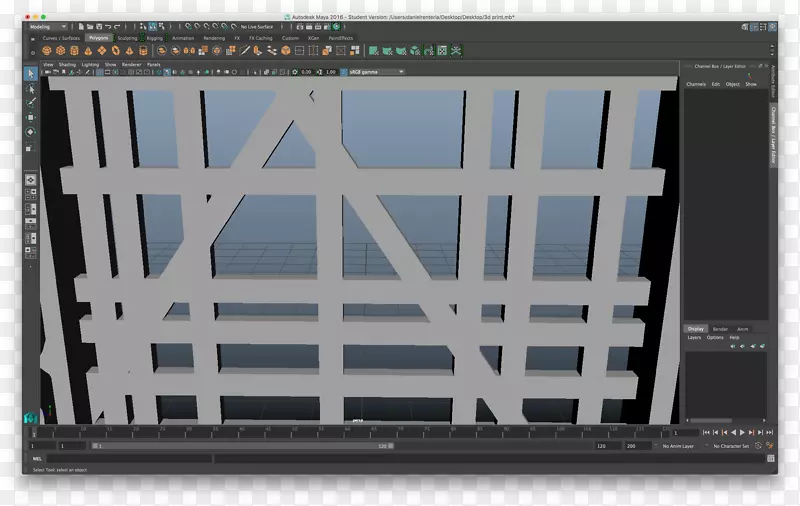Choose the Select tool arrow in toolbox
The width and height of the screenshot is (800, 506).
[x=31, y=74]
